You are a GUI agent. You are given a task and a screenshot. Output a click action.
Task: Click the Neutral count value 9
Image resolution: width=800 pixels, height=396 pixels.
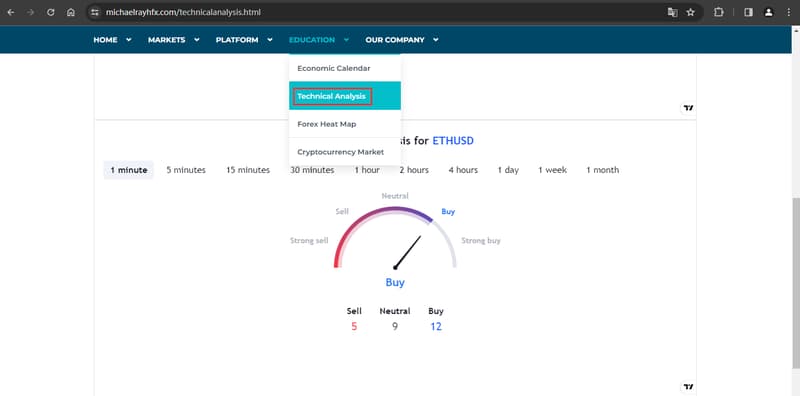(x=395, y=327)
